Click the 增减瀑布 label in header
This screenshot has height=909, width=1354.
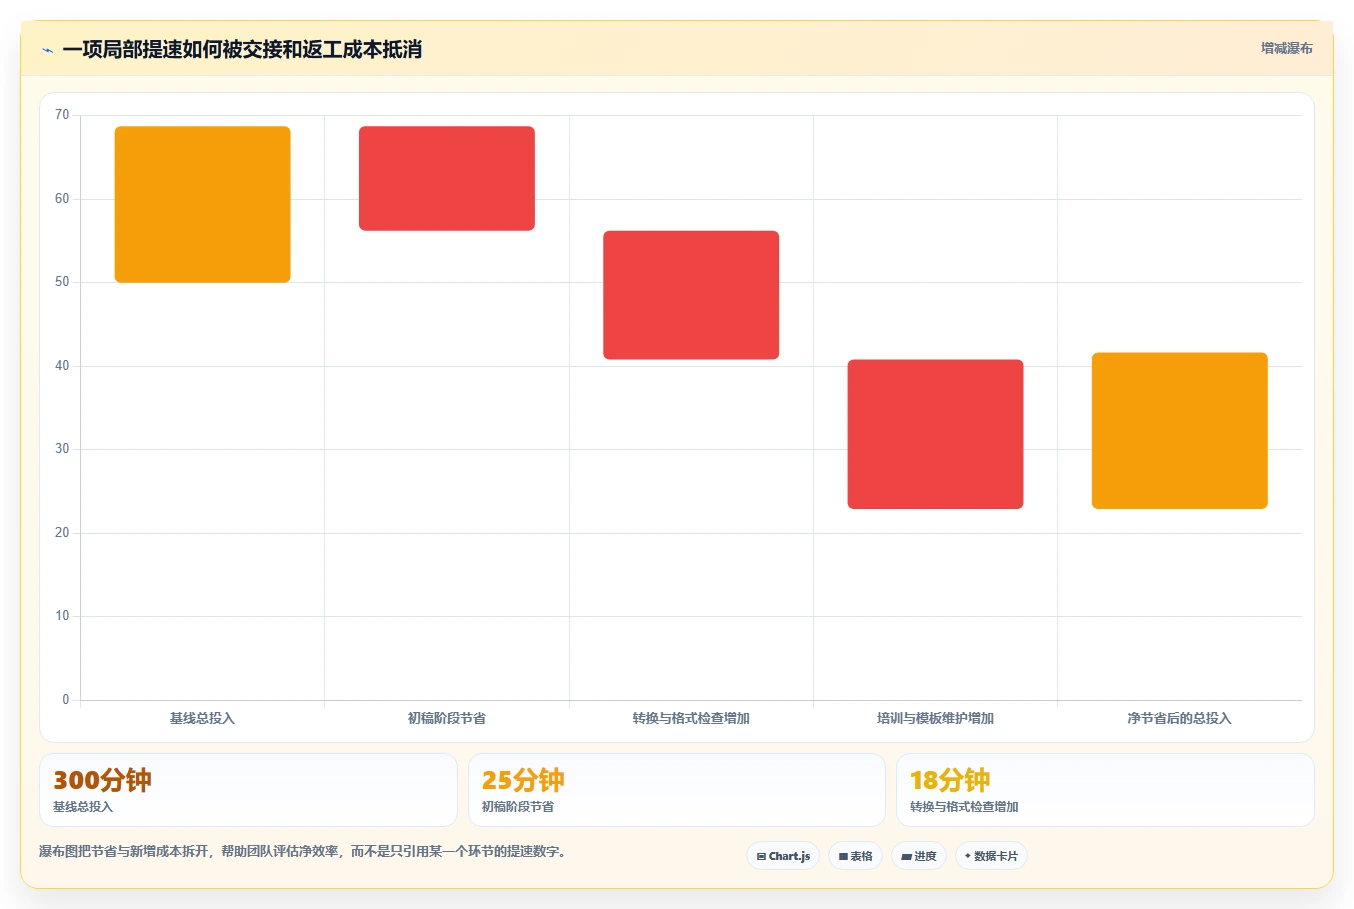(x=1286, y=48)
